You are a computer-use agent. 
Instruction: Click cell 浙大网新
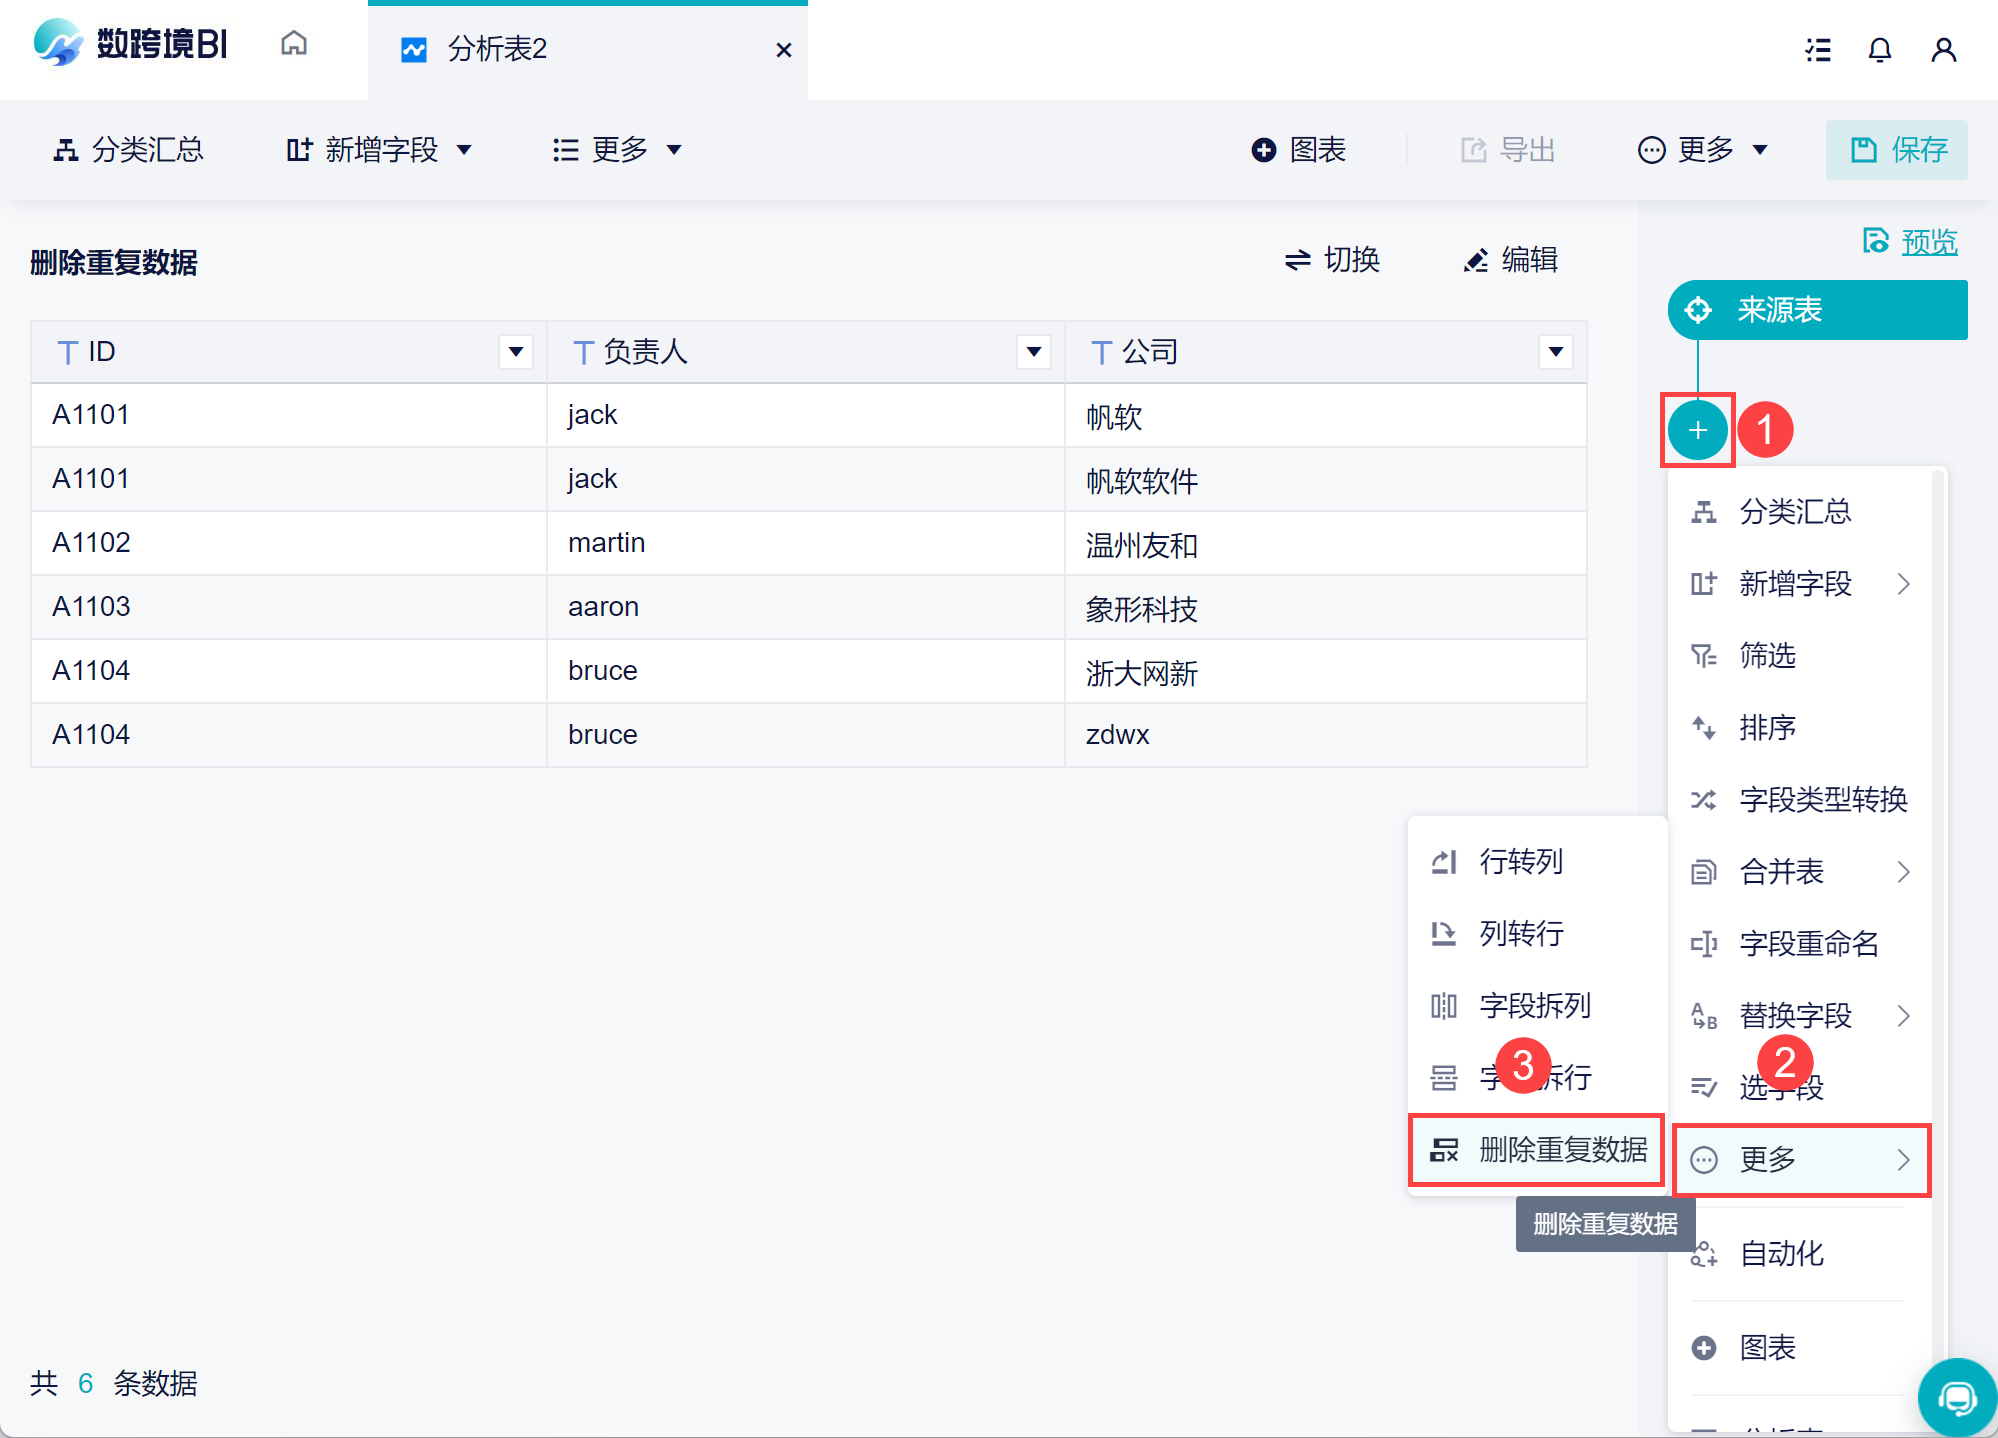(x=1326, y=672)
